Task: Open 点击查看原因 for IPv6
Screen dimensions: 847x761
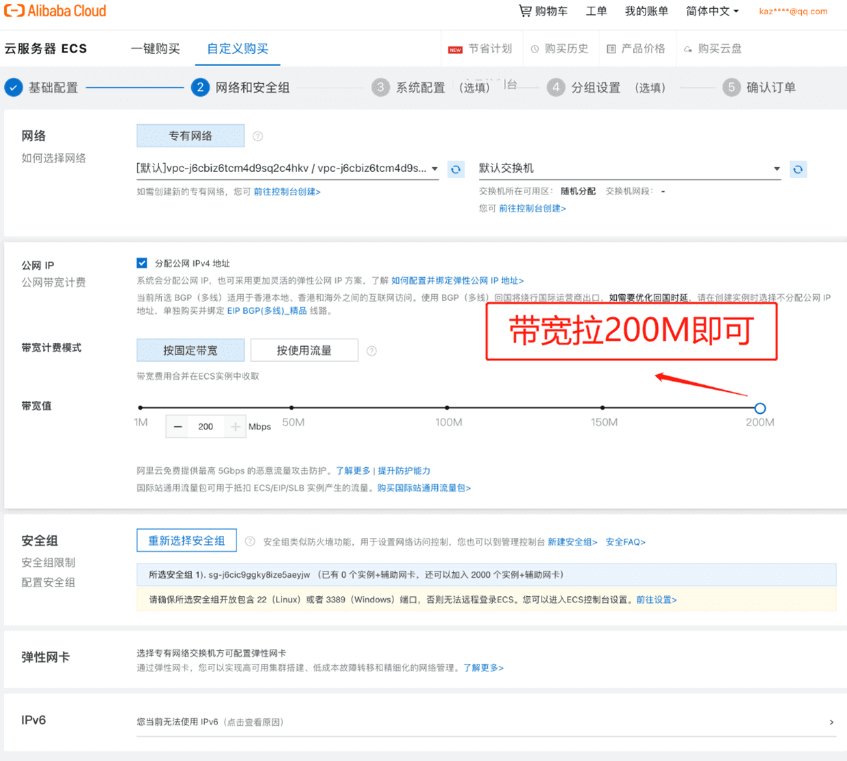Action: [254, 722]
